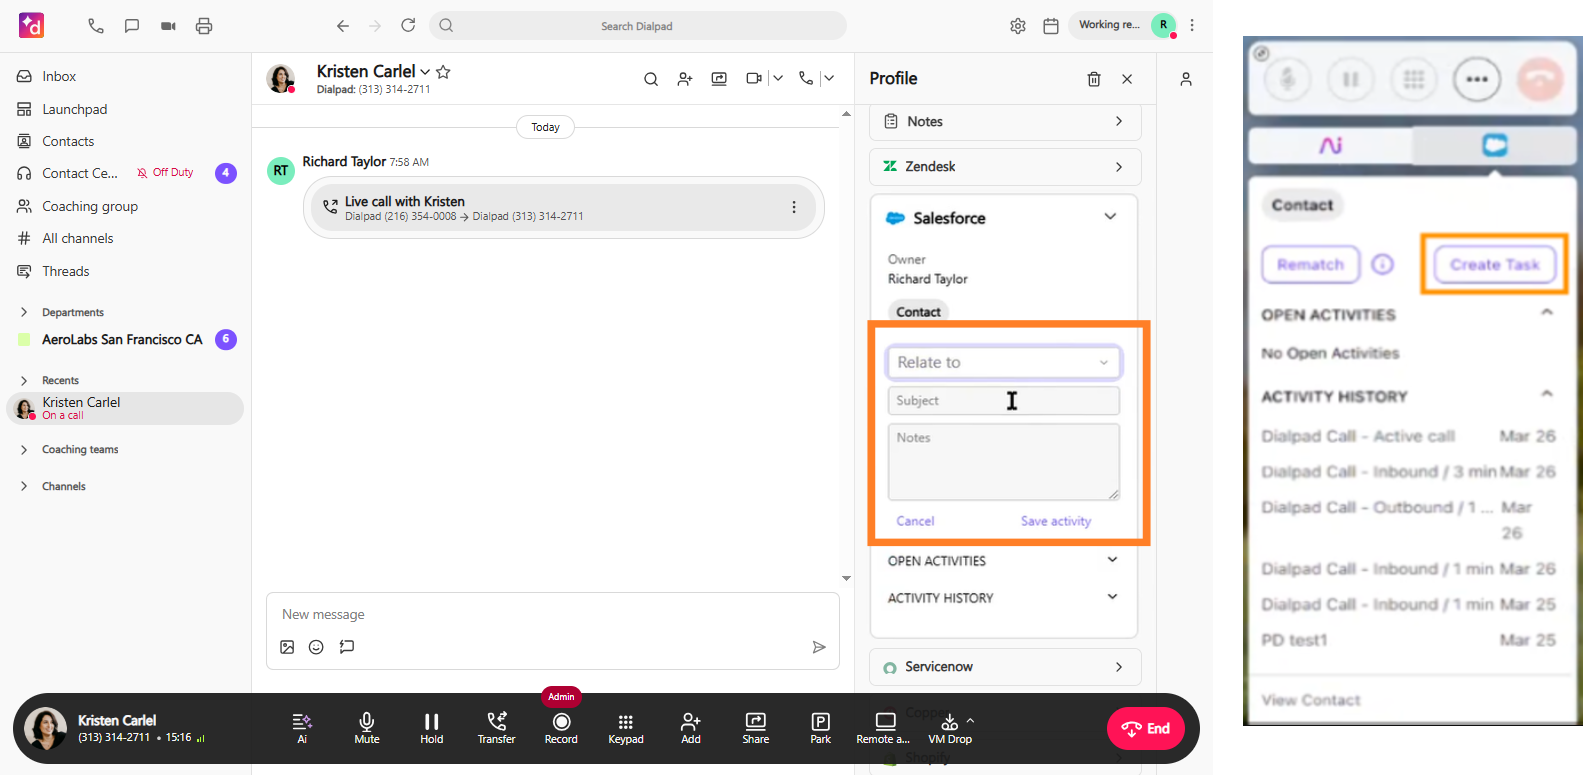
Task: Toggle call Record button
Action: pyautogui.click(x=561, y=728)
